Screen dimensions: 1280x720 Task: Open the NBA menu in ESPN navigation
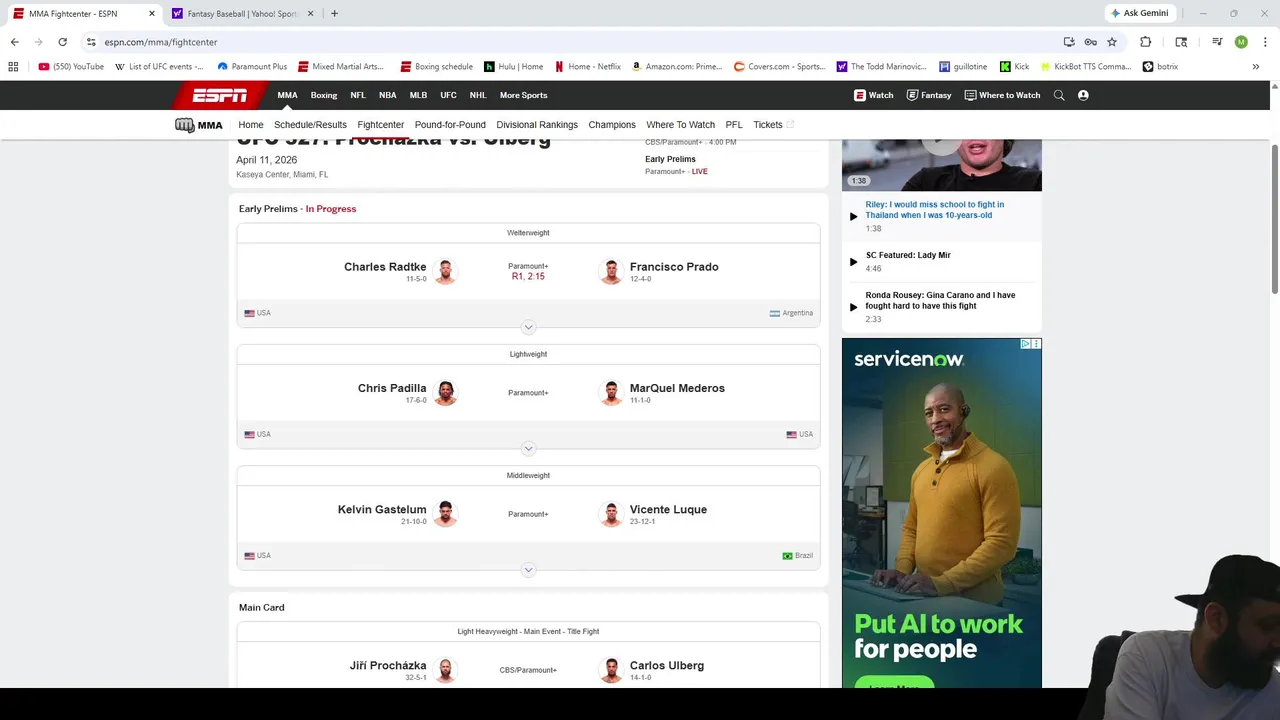coord(387,95)
